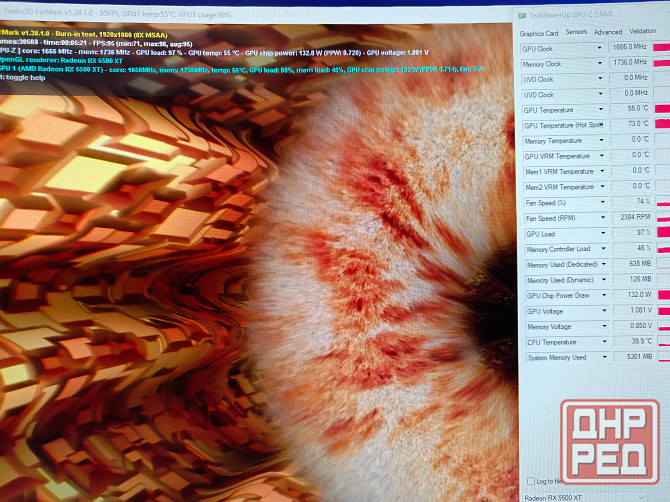Switch to the Graphics Card tab
Screen dimensions: 670x502
[539, 33]
